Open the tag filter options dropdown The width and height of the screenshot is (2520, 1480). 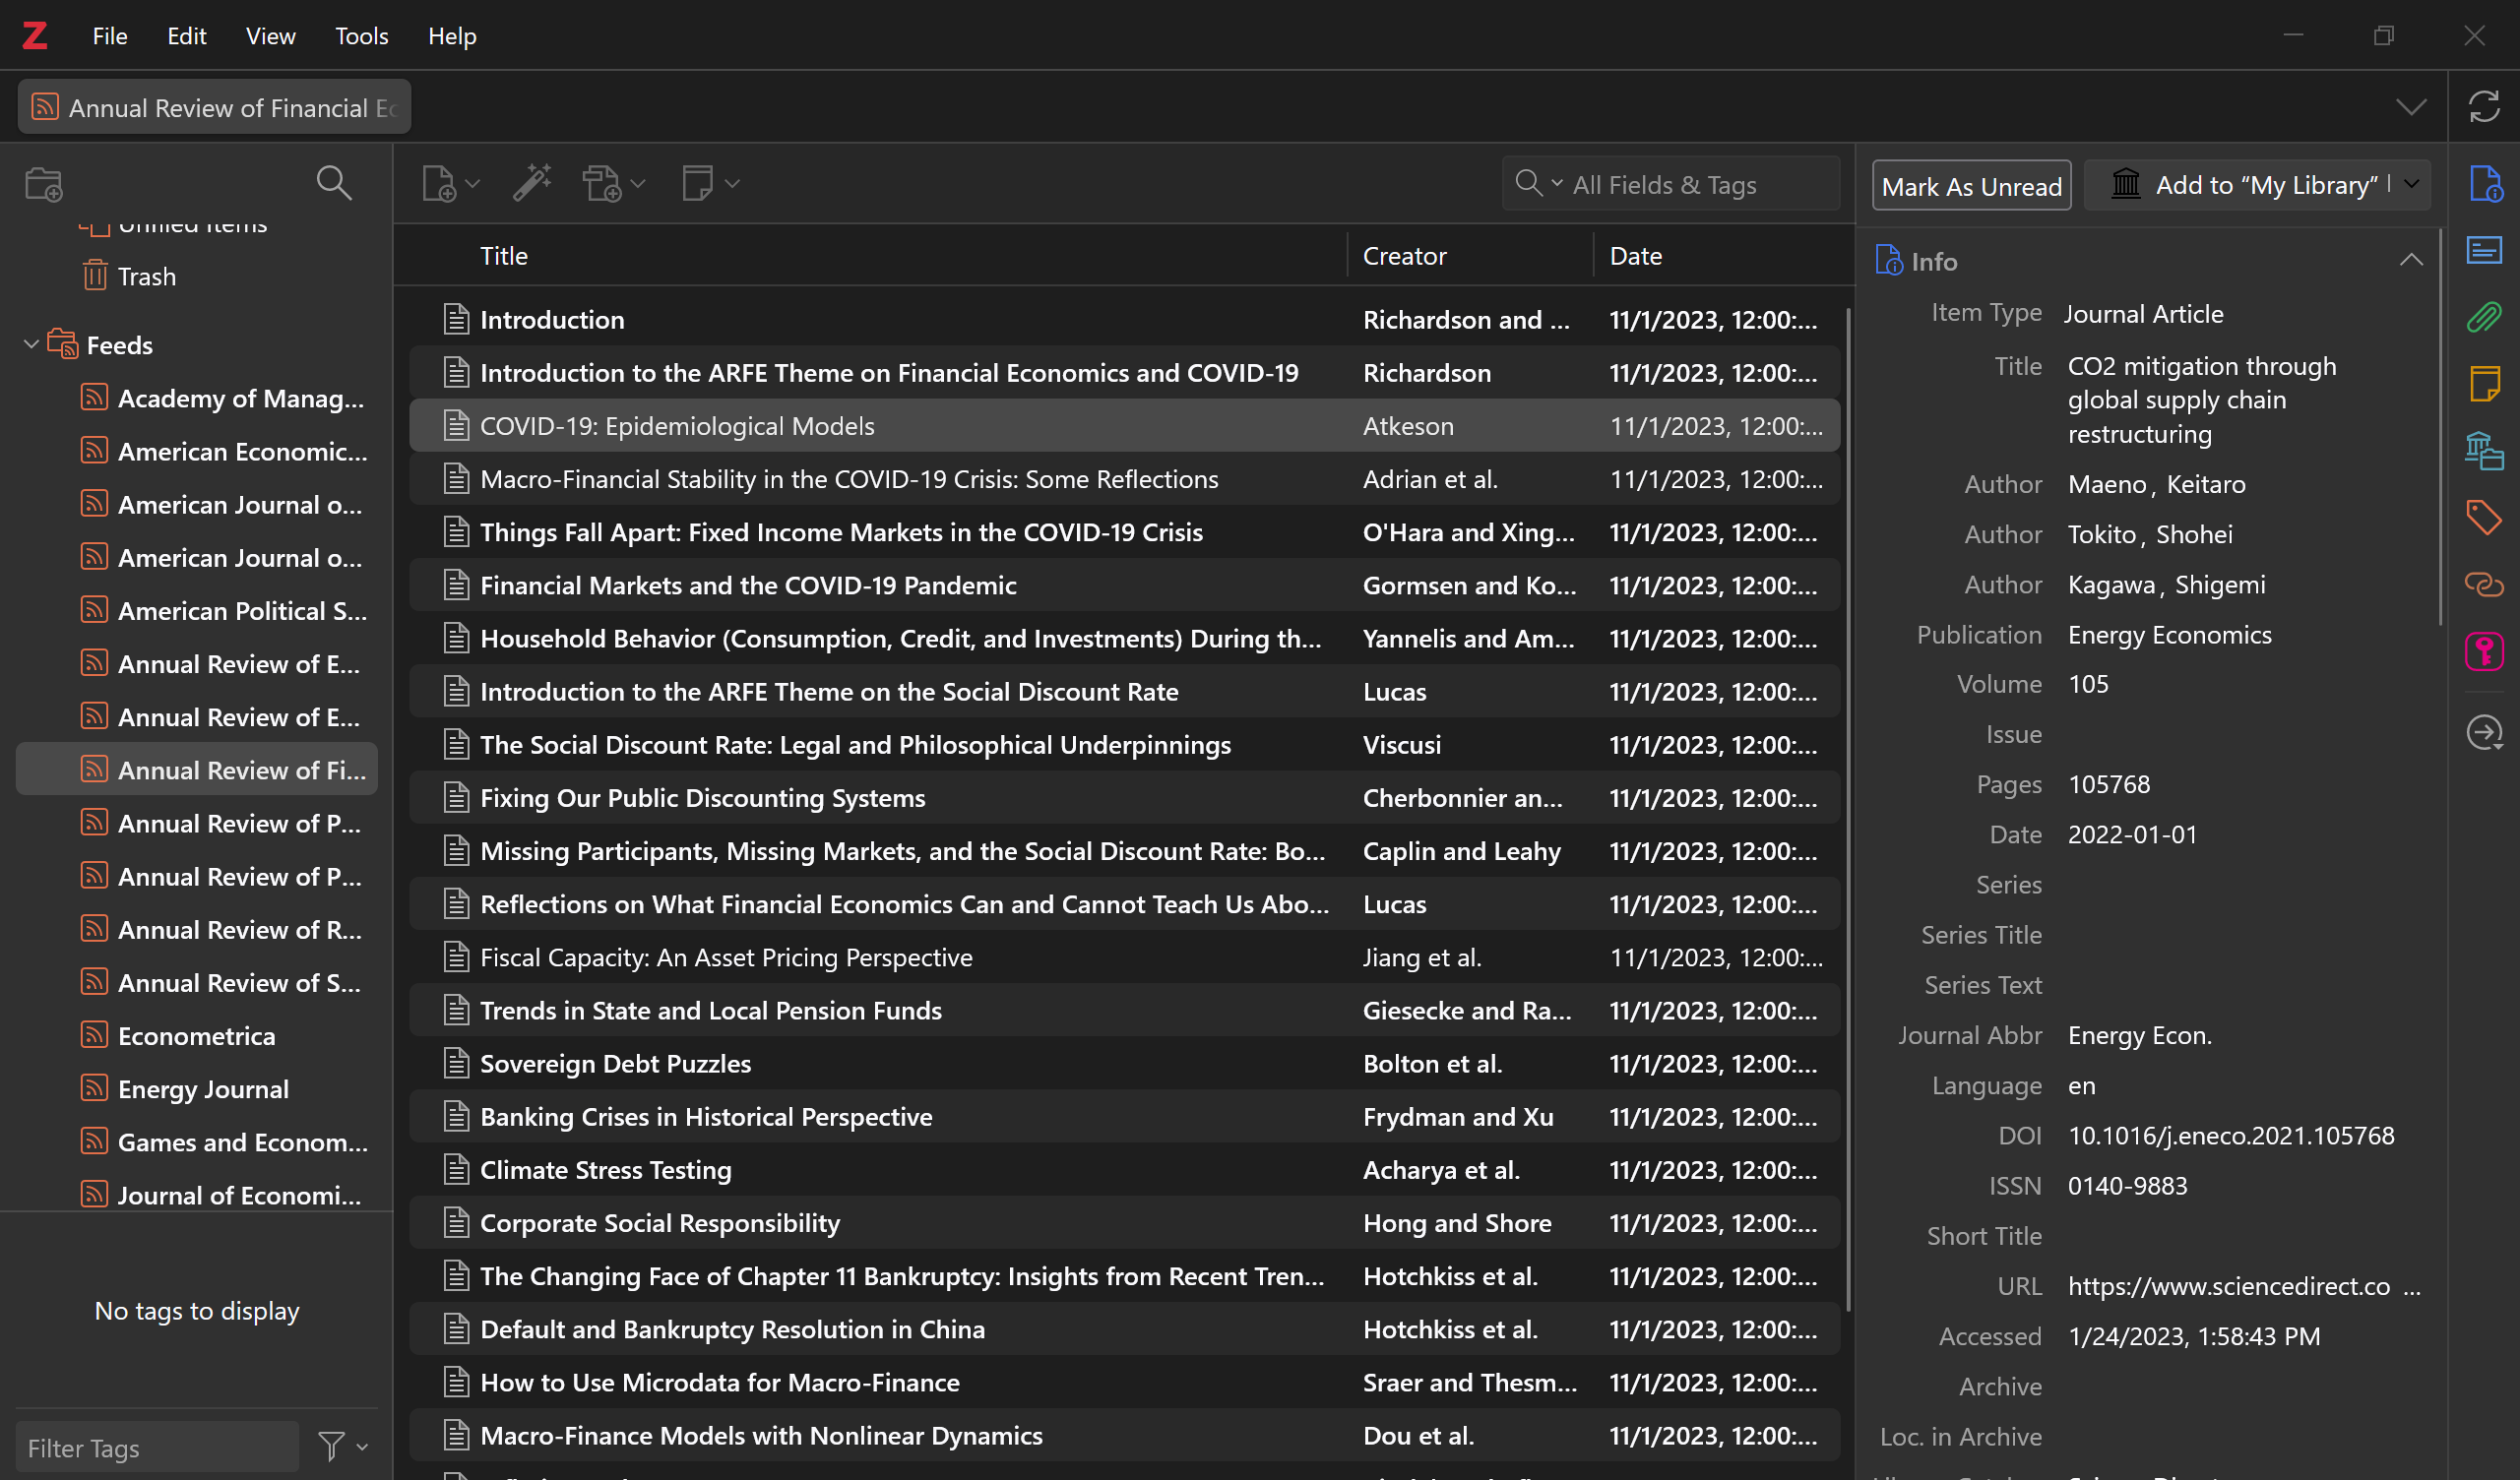coord(343,1446)
